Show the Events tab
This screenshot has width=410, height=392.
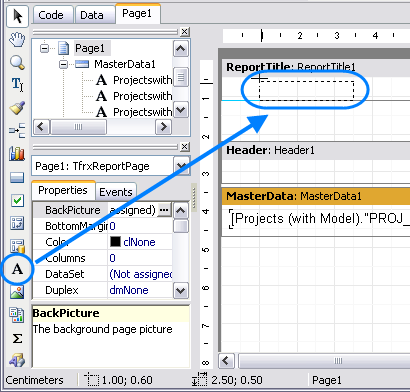116,192
